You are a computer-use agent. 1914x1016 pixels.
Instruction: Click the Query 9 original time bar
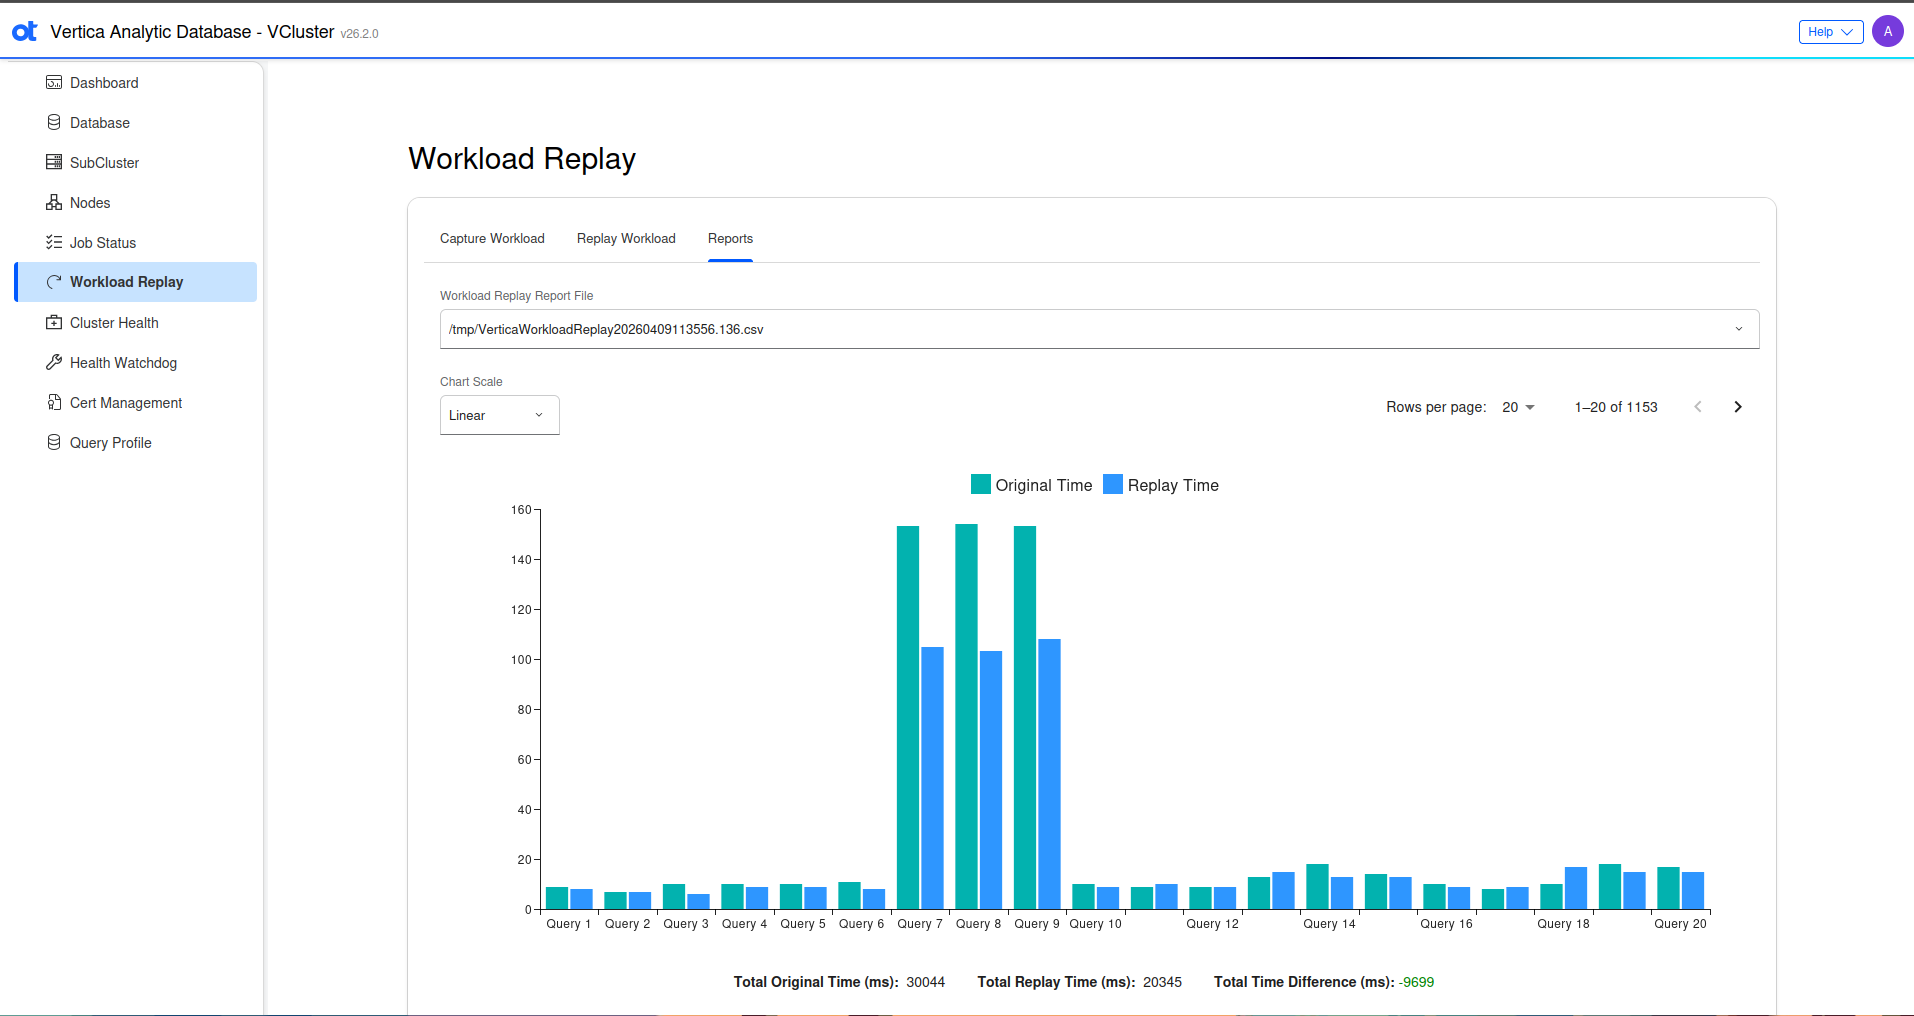point(1025,717)
